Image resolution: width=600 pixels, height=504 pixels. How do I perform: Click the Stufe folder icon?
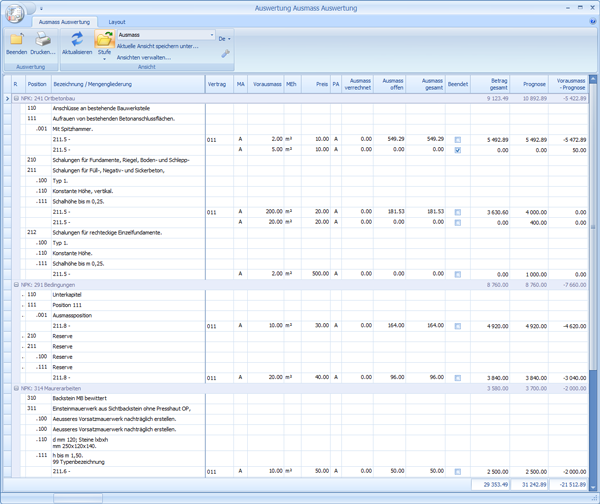click(x=104, y=39)
